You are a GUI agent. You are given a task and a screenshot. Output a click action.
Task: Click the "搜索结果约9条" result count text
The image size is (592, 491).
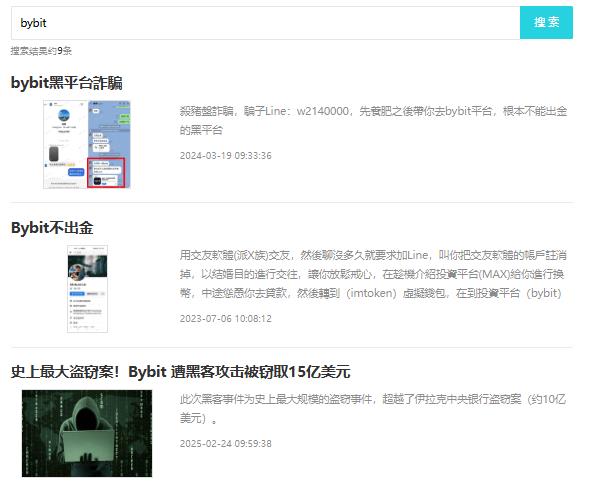(x=41, y=51)
